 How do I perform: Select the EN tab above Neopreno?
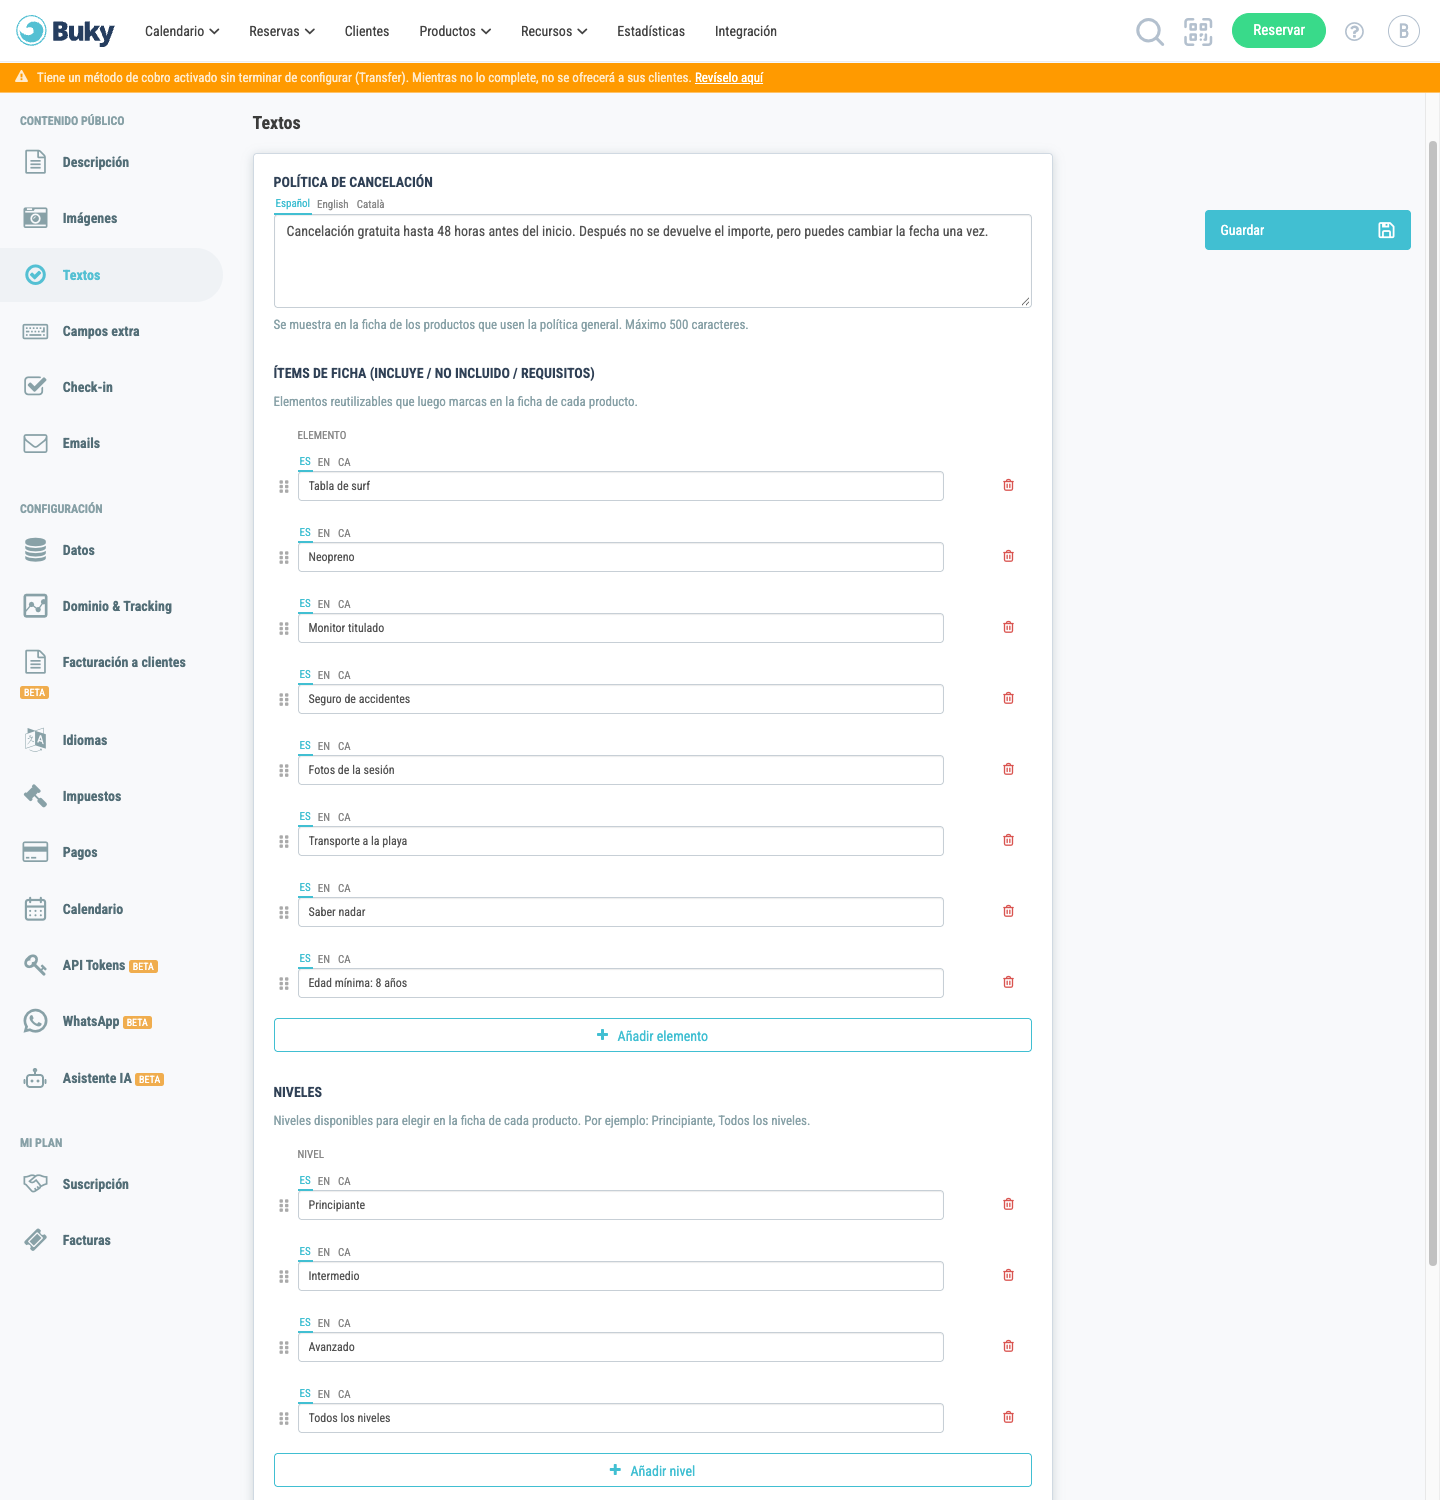324,533
